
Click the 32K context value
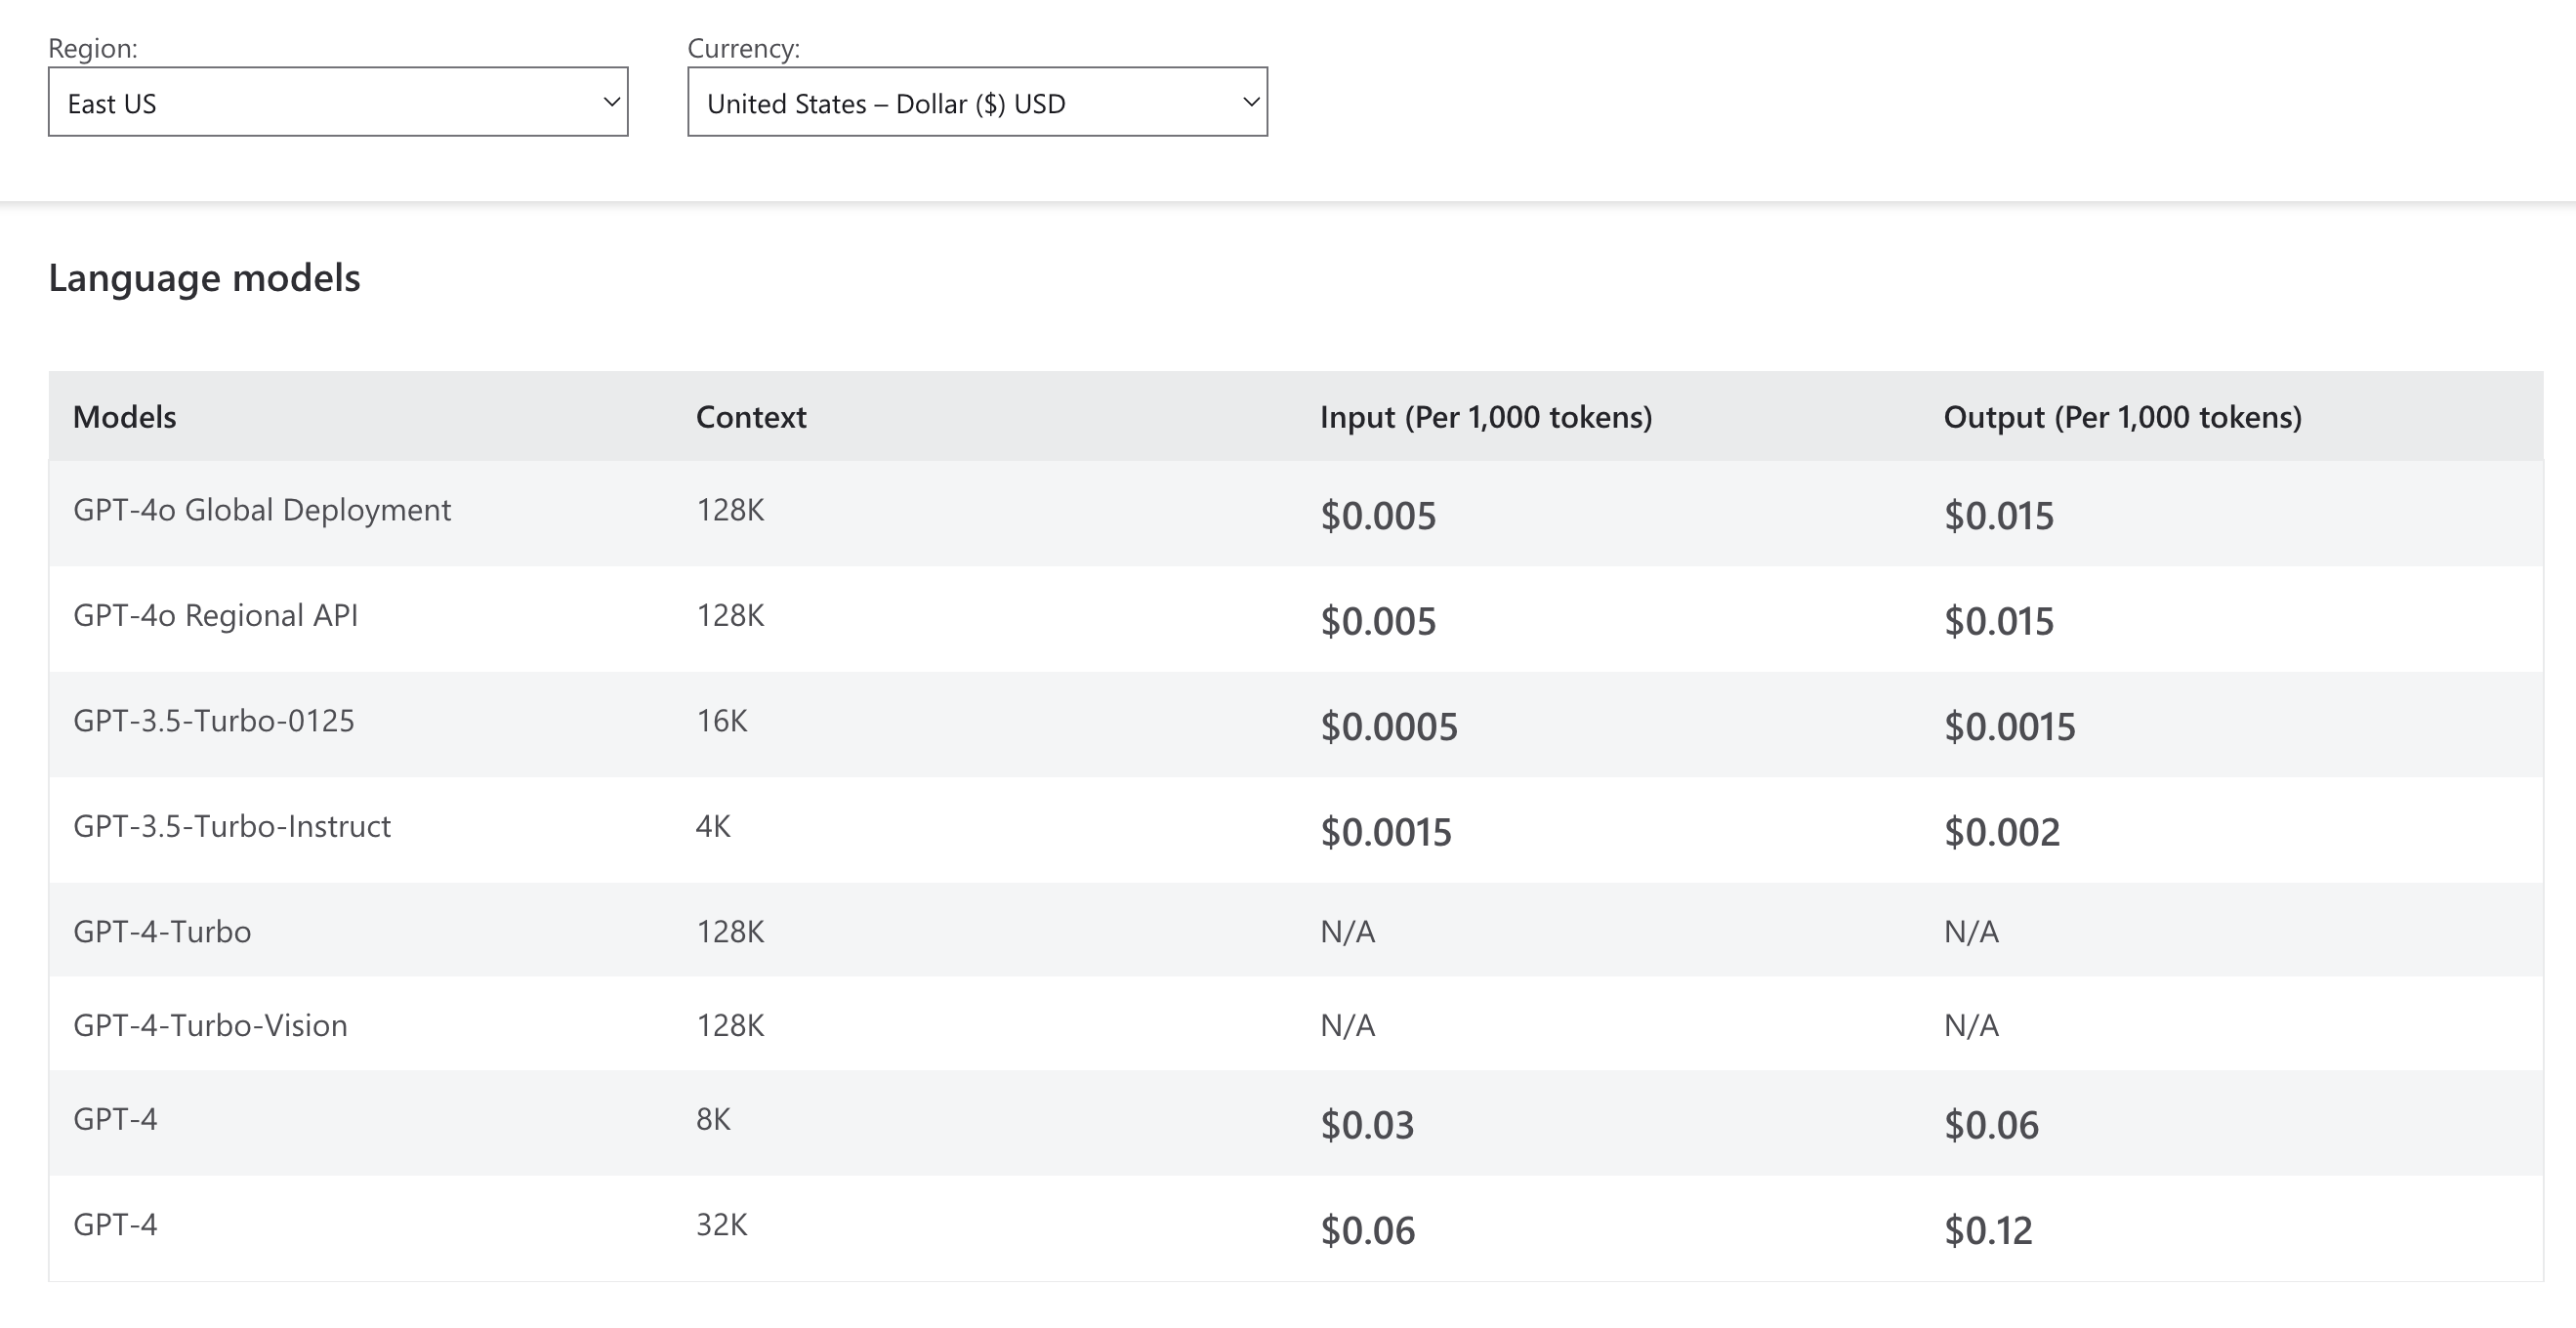(722, 1225)
